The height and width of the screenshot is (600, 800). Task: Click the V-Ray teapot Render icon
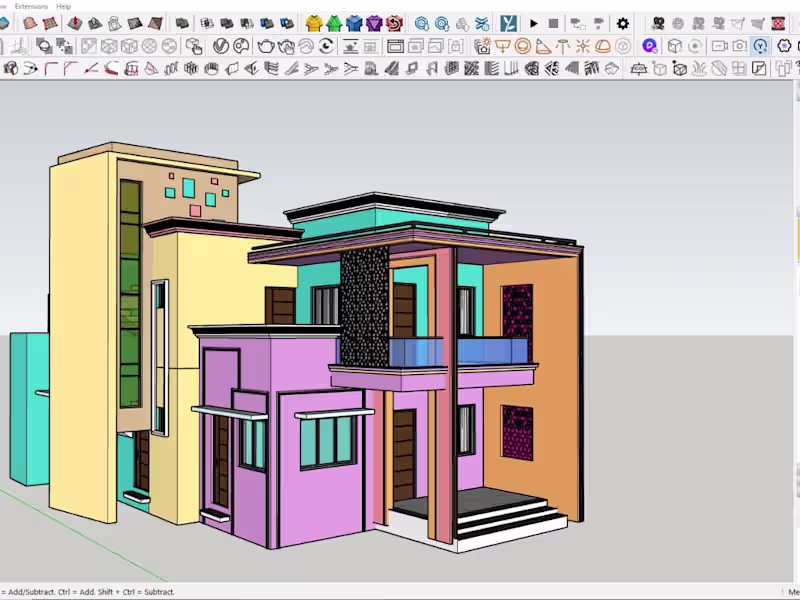[266, 46]
